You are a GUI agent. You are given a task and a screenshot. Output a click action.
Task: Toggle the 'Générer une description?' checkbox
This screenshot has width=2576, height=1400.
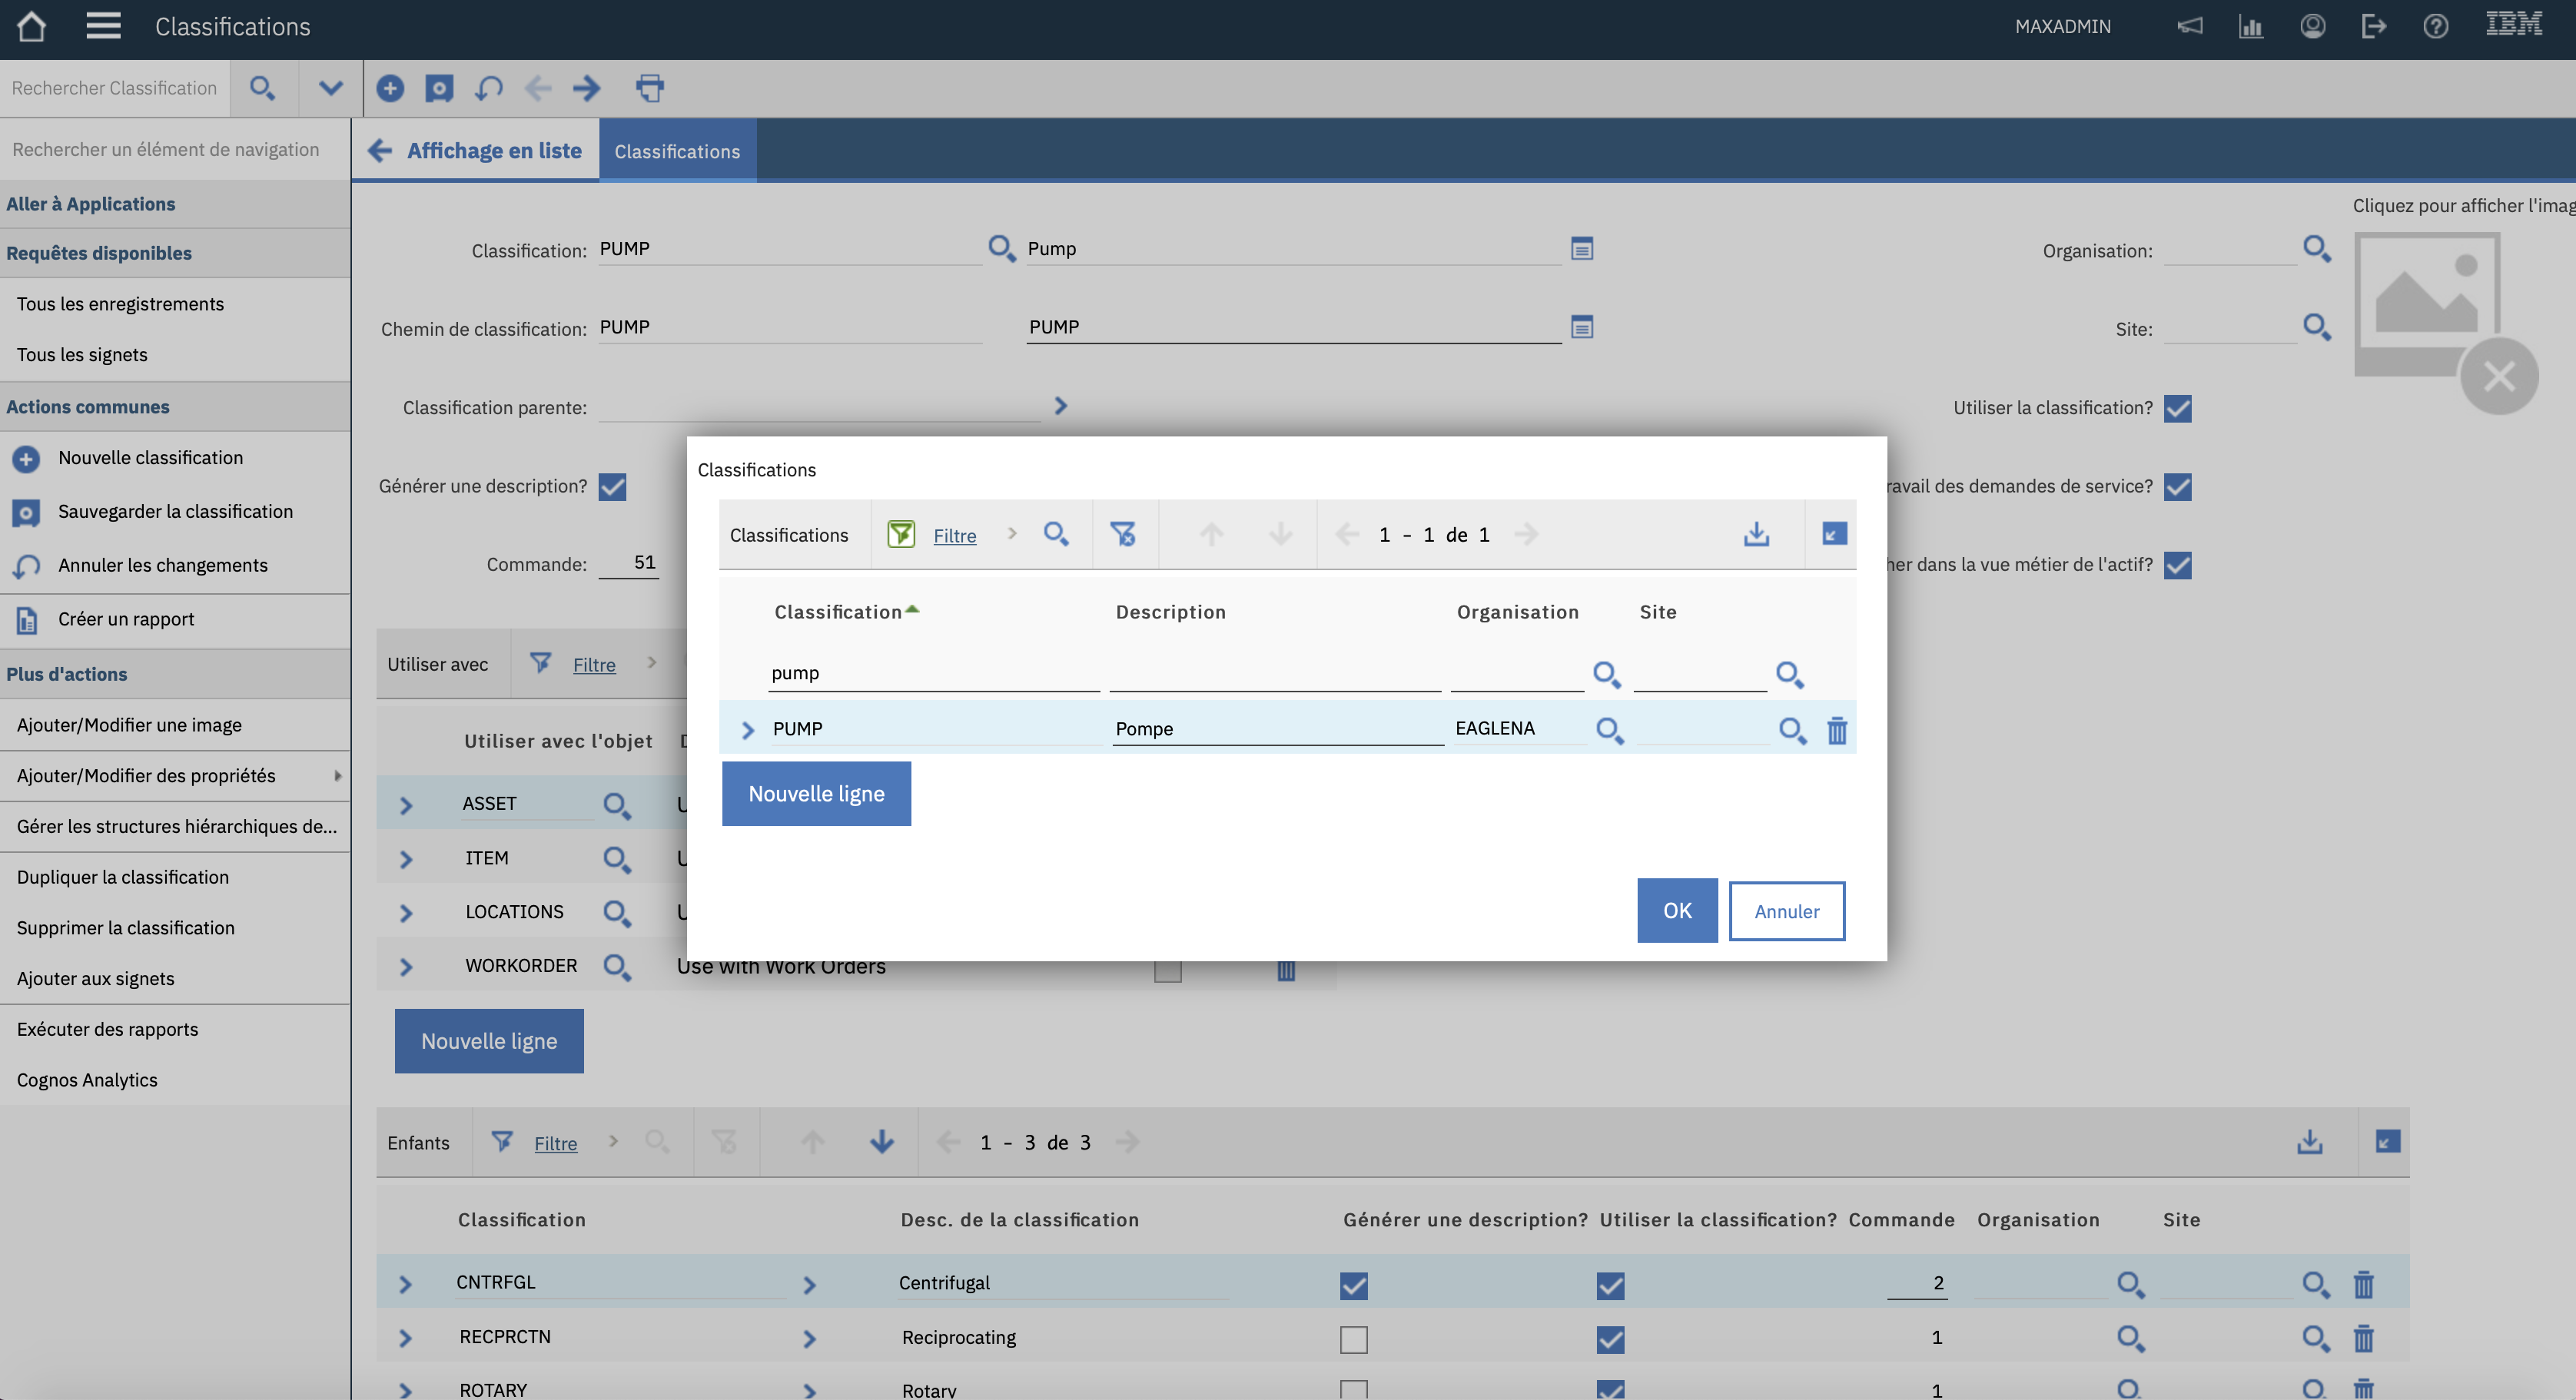[612, 487]
